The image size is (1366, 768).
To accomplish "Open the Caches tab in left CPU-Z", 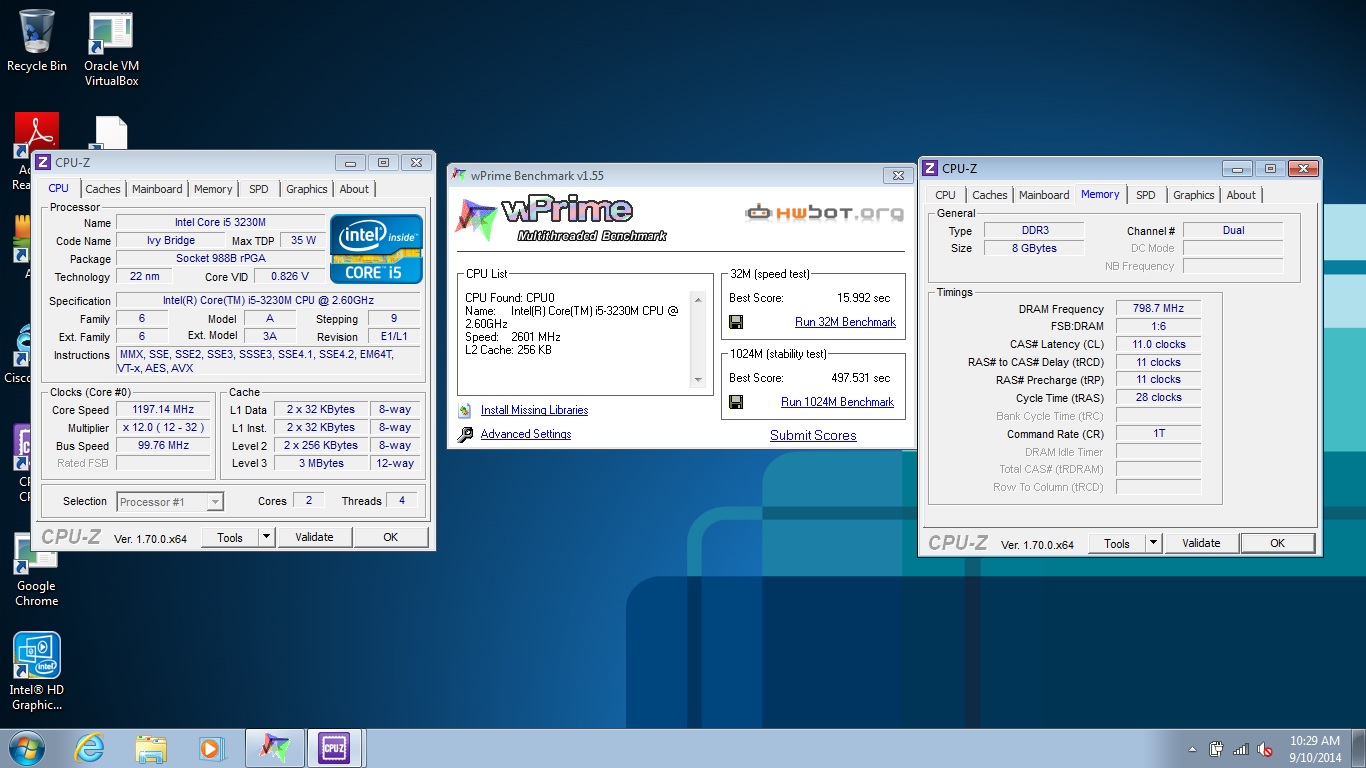I will (102, 189).
